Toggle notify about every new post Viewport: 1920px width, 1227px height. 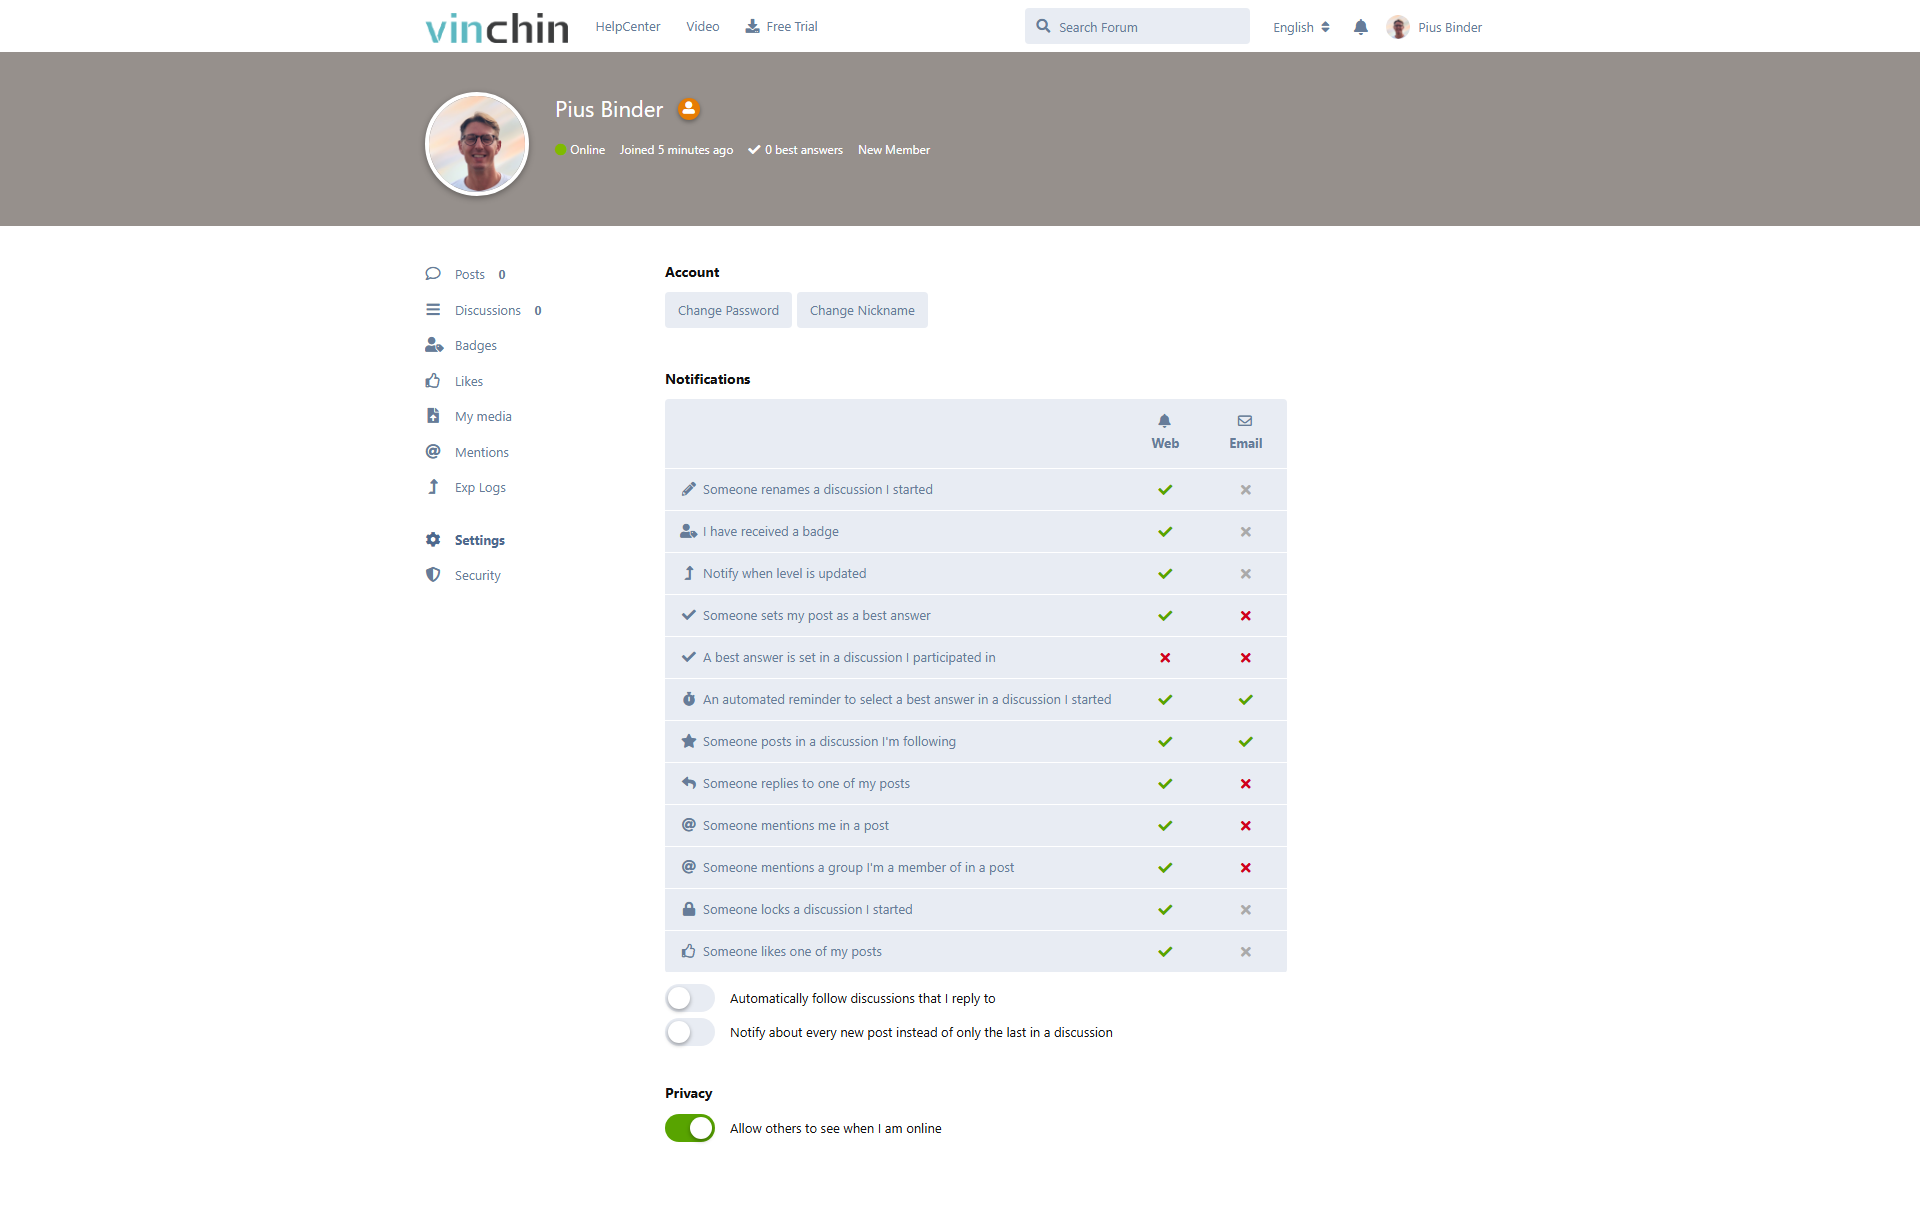(x=690, y=1032)
